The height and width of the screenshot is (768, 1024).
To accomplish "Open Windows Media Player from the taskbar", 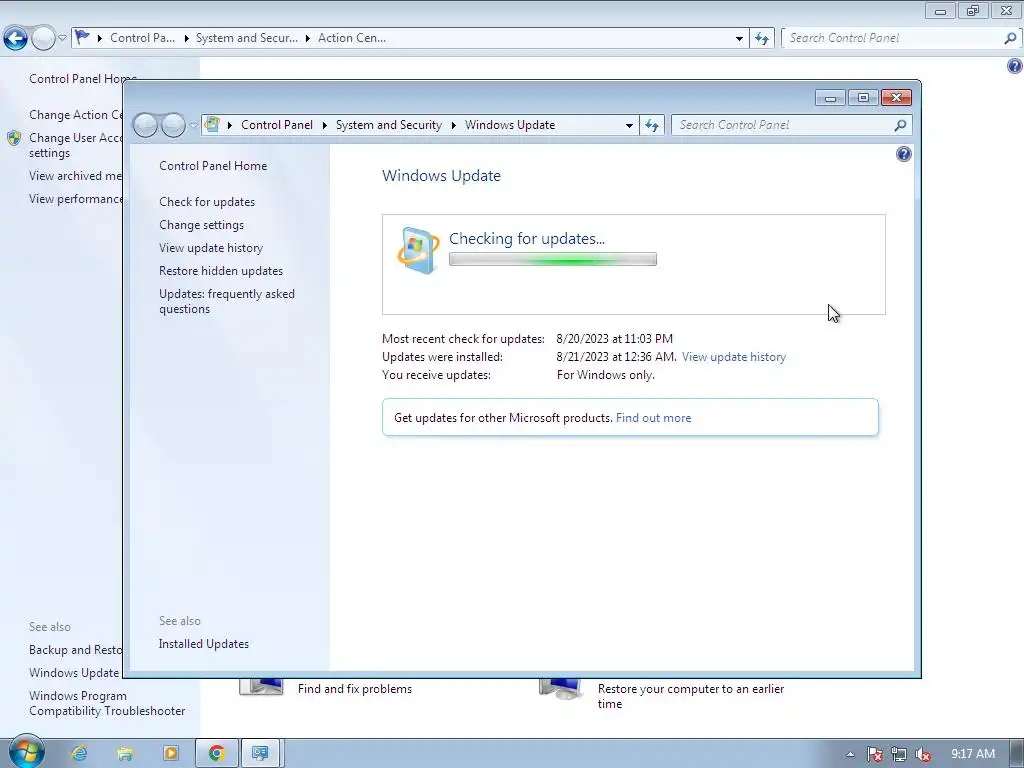I will tap(170, 754).
